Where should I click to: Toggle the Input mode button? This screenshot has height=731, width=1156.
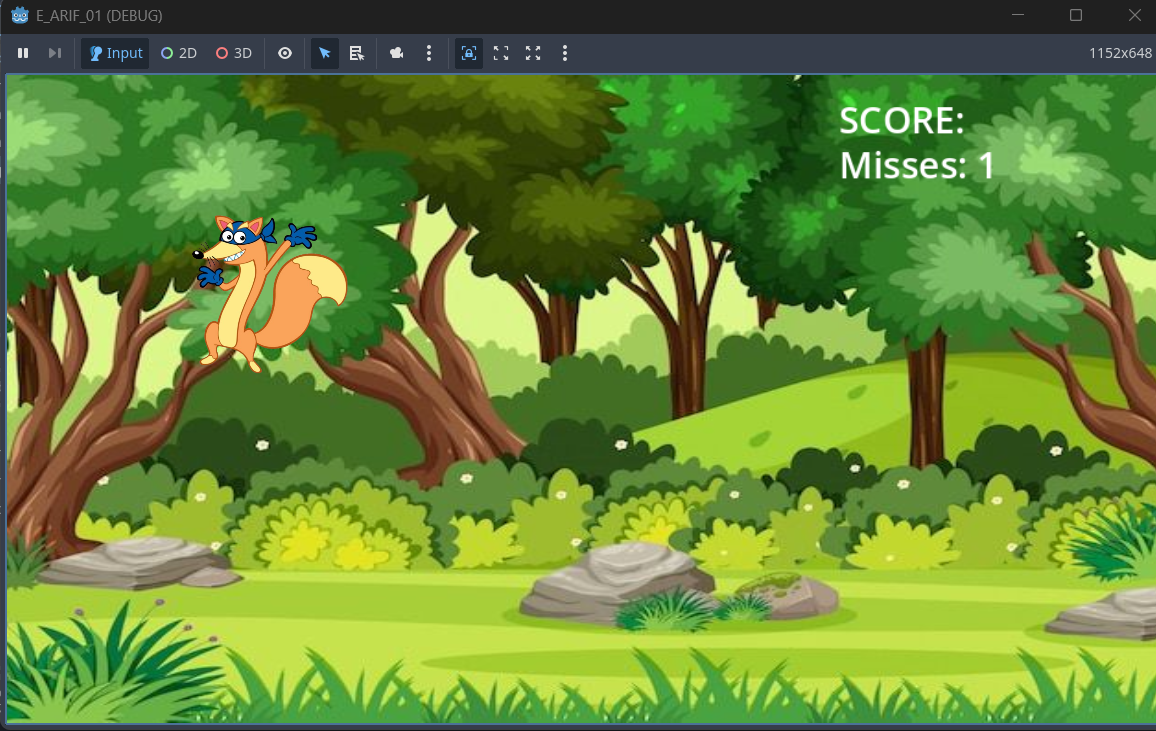pos(115,53)
